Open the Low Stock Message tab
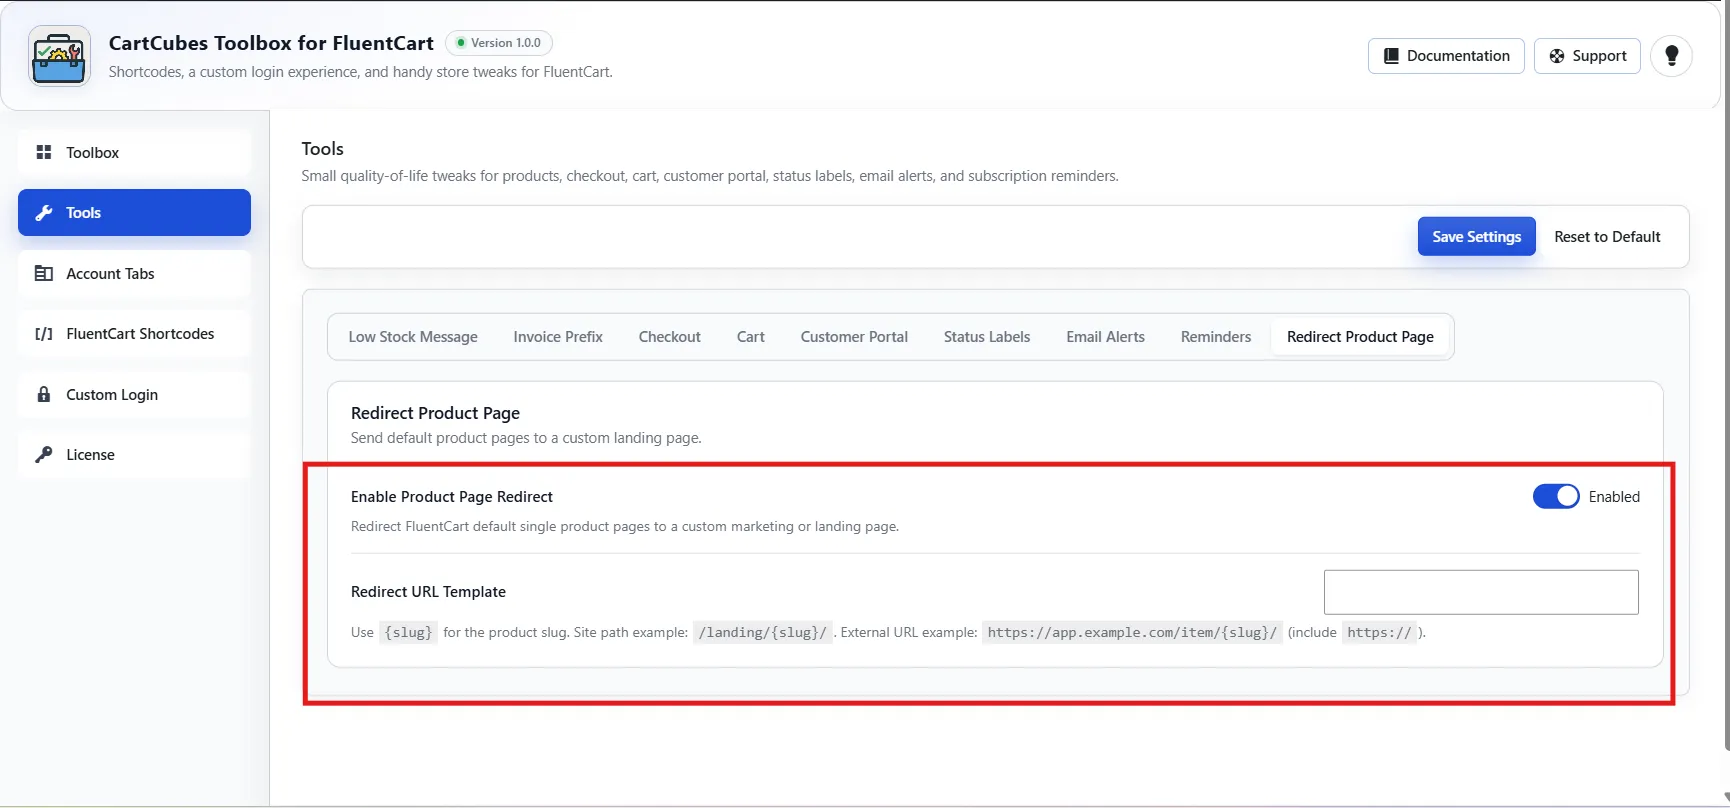The height and width of the screenshot is (808, 1730). (x=413, y=337)
